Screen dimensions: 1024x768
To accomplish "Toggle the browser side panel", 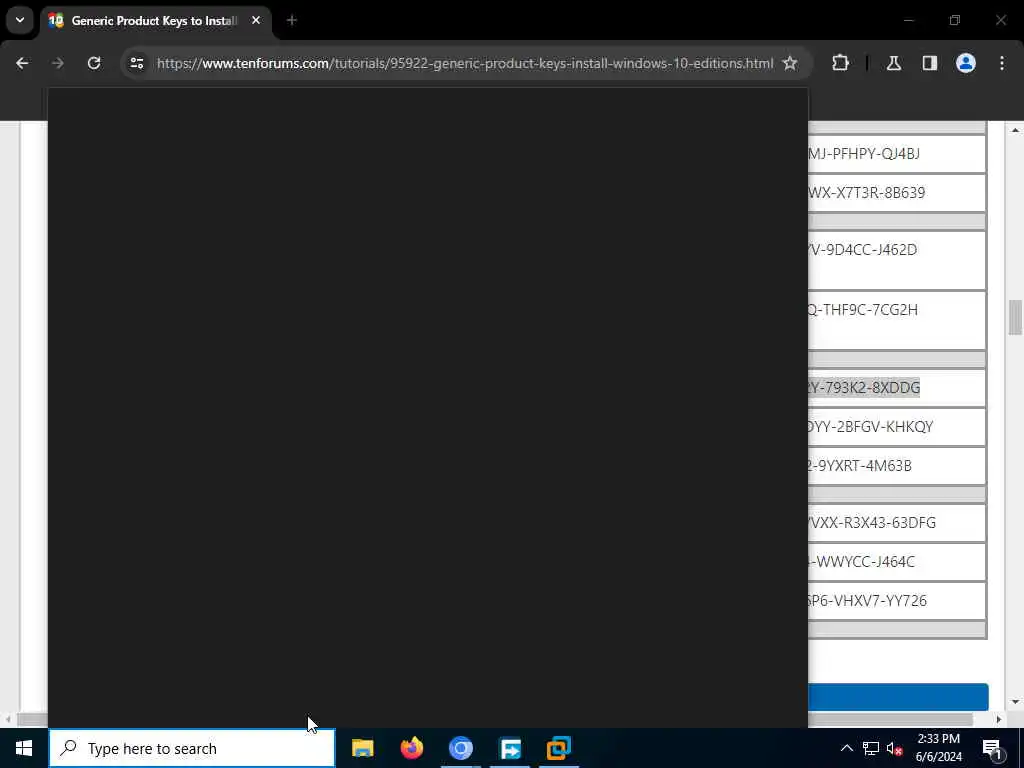I will [929, 63].
